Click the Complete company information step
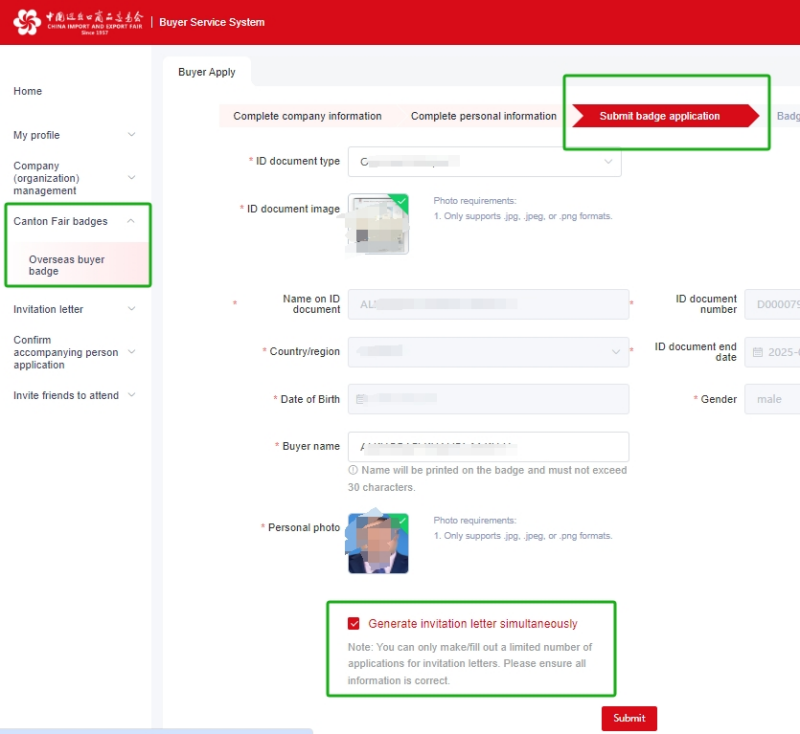800x734 pixels. tap(307, 116)
